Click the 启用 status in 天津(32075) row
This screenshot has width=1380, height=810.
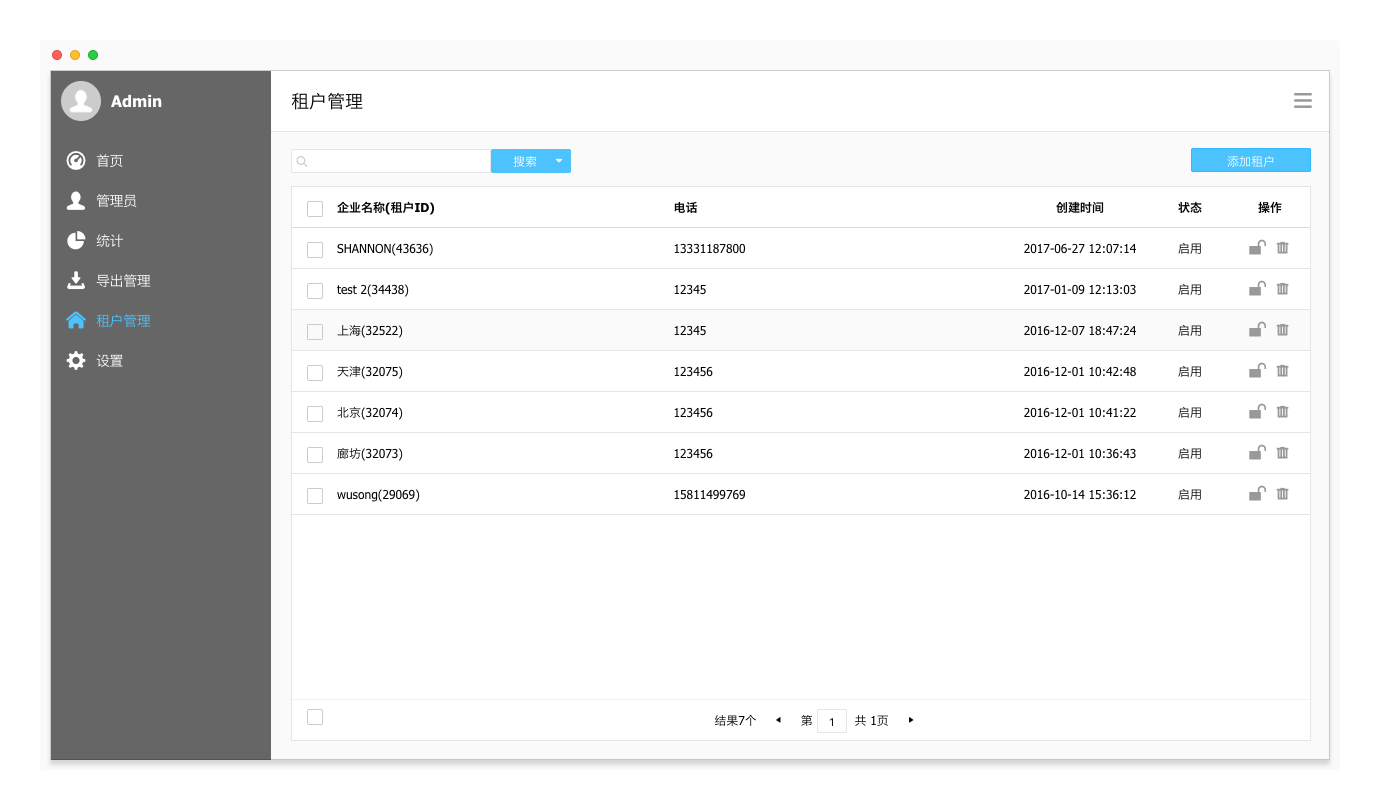1190,372
